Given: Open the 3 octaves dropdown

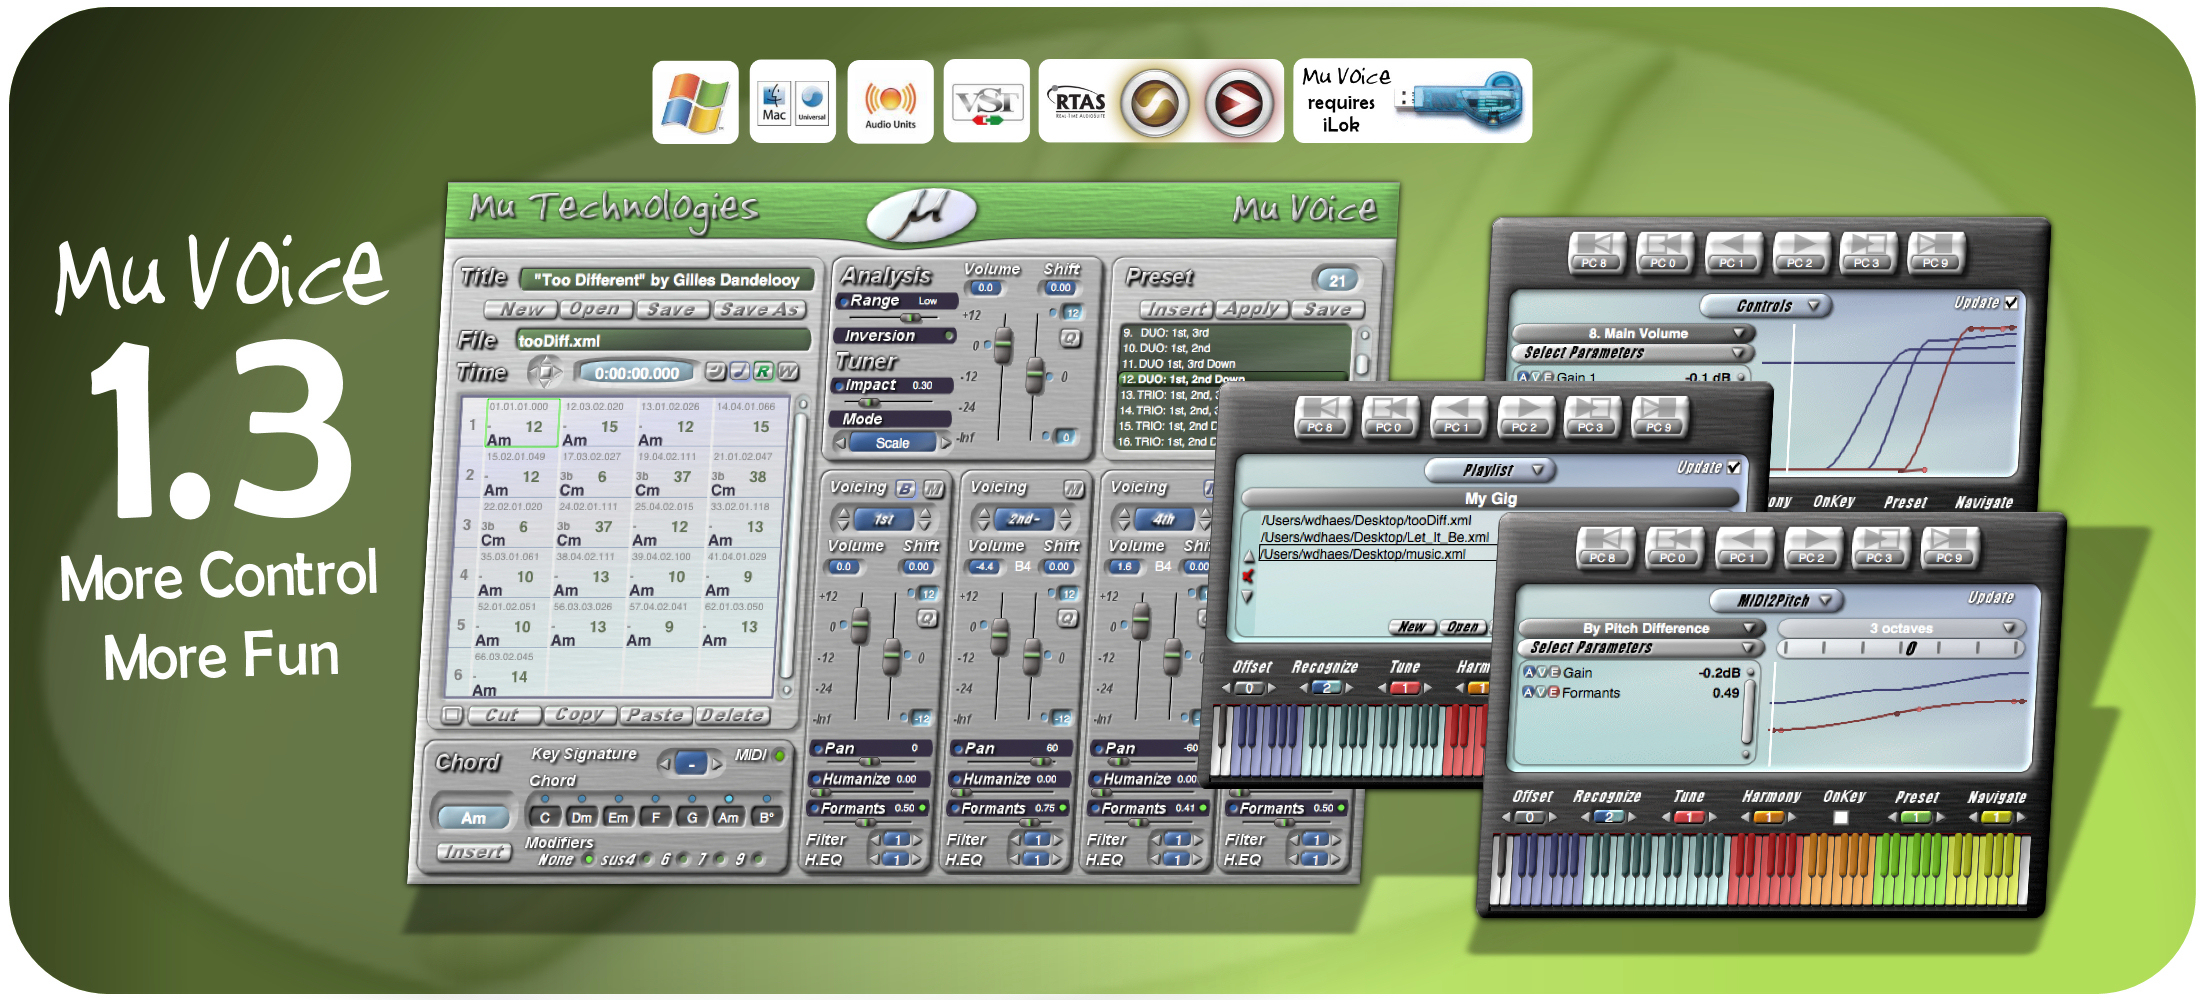Looking at the screenshot, I should click(x=1901, y=628).
